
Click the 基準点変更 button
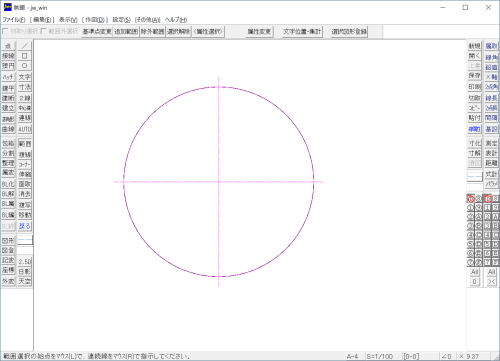[x=97, y=32]
